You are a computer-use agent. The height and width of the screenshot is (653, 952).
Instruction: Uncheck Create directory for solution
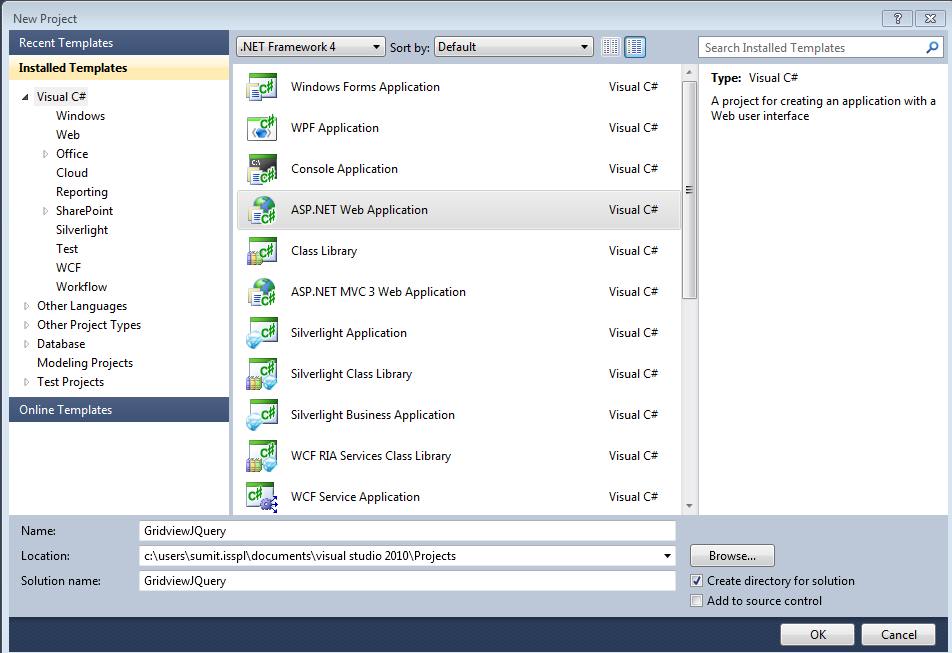click(697, 581)
